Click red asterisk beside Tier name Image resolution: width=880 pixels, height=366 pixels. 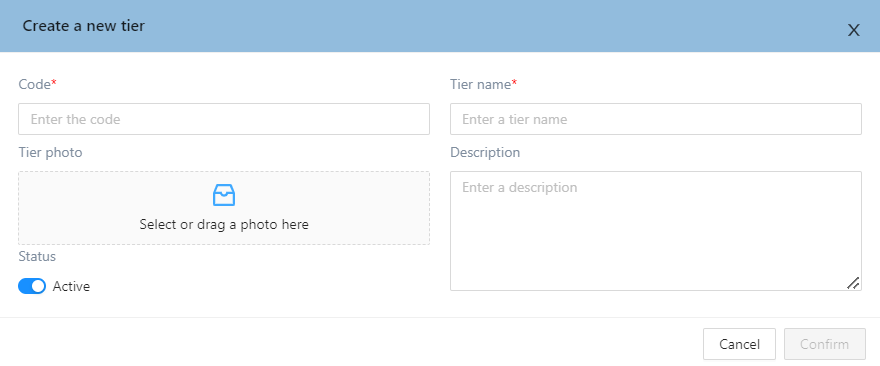pyautogui.click(x=514, y=84)
